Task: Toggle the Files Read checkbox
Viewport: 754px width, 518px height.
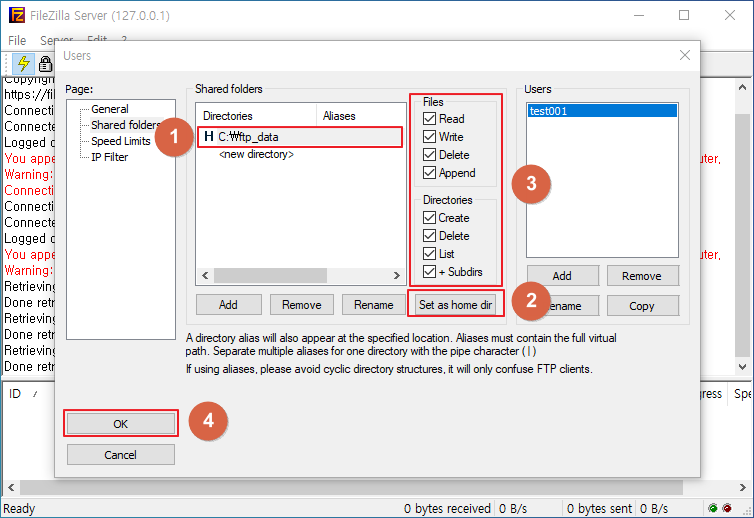Action: [x=429, y=119]
